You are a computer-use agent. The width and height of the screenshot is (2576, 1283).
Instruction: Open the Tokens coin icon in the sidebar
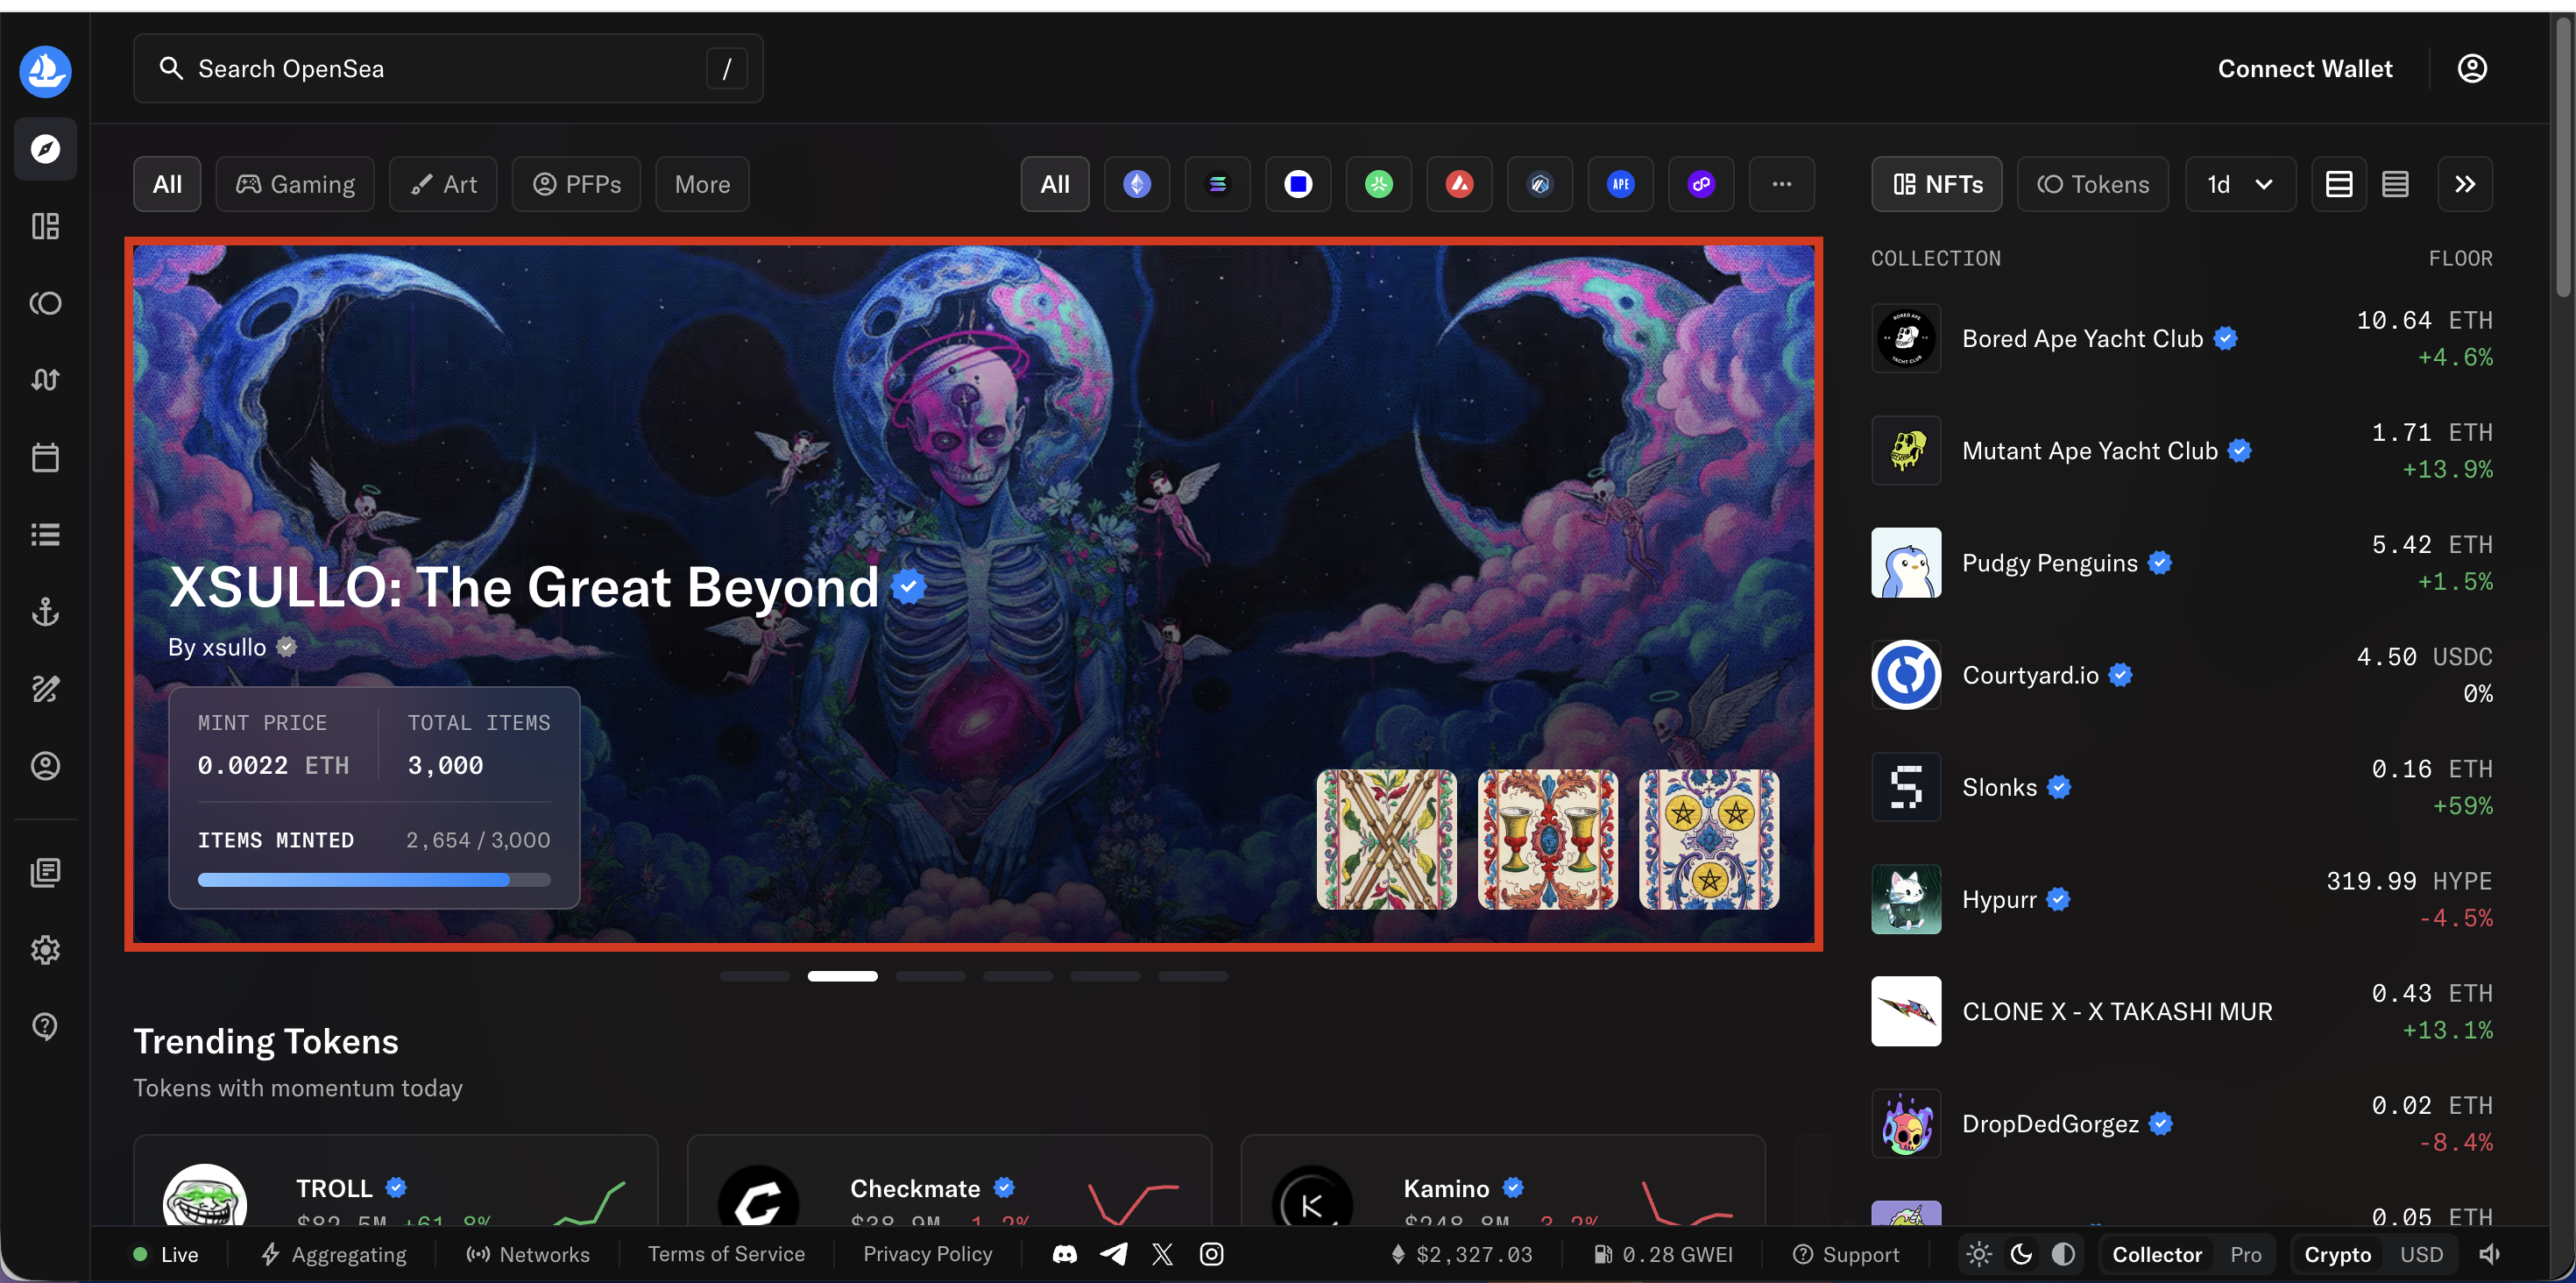[45, 303]
